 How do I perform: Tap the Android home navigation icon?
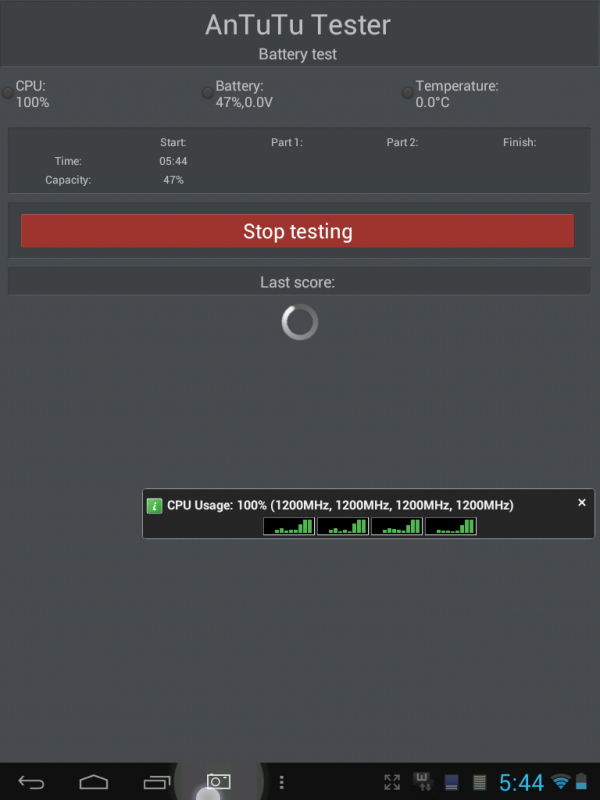pyautogui.click(x=94, y=782)
